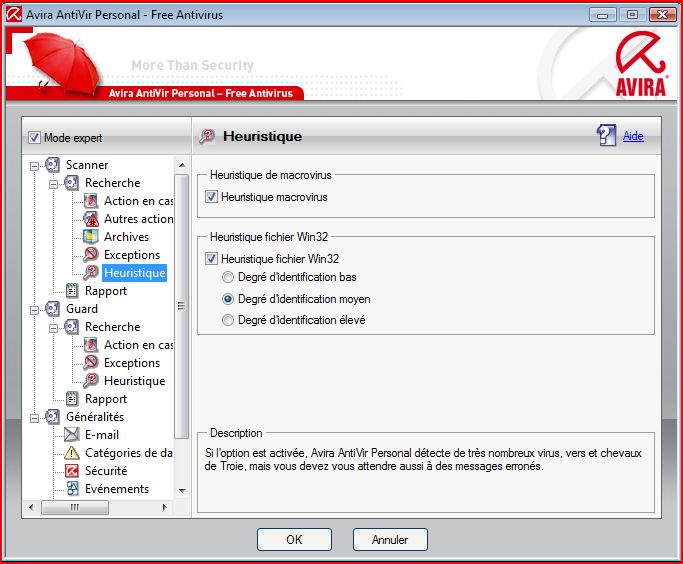Select Degré d'identification élevé
This screenshot has height=564, width=683.
coord(228,320)
